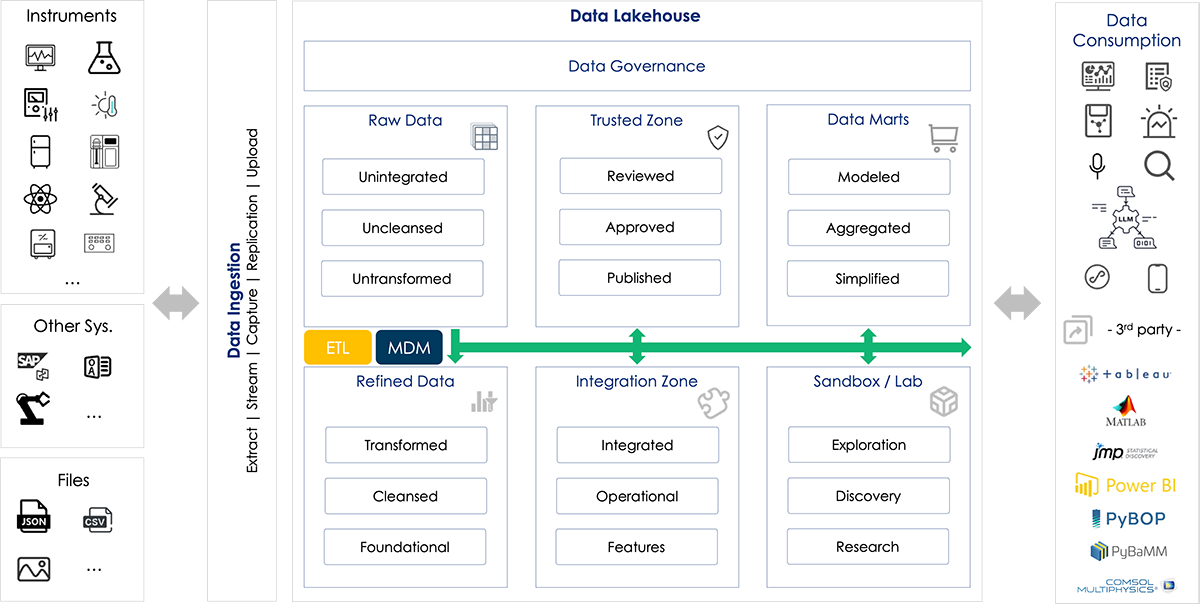Click the flask instrument icon

pos(104,58)
